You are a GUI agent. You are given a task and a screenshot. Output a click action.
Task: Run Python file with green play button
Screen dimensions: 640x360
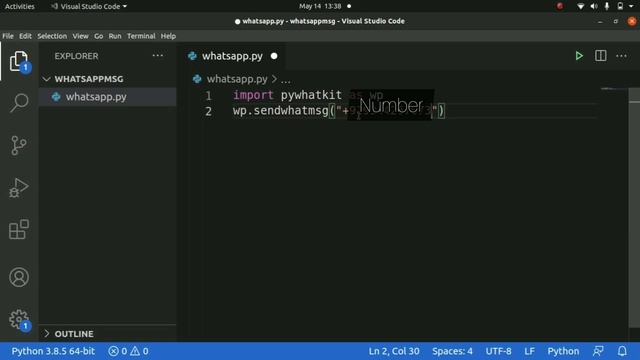[579, 56]
